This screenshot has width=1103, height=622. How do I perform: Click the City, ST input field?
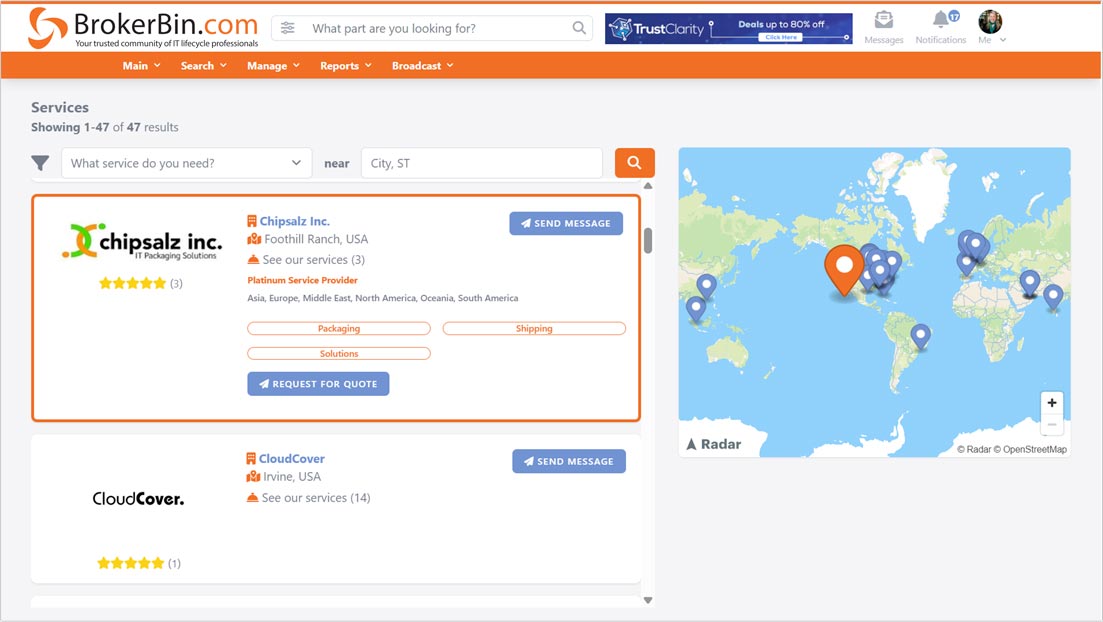click(481, 162)
